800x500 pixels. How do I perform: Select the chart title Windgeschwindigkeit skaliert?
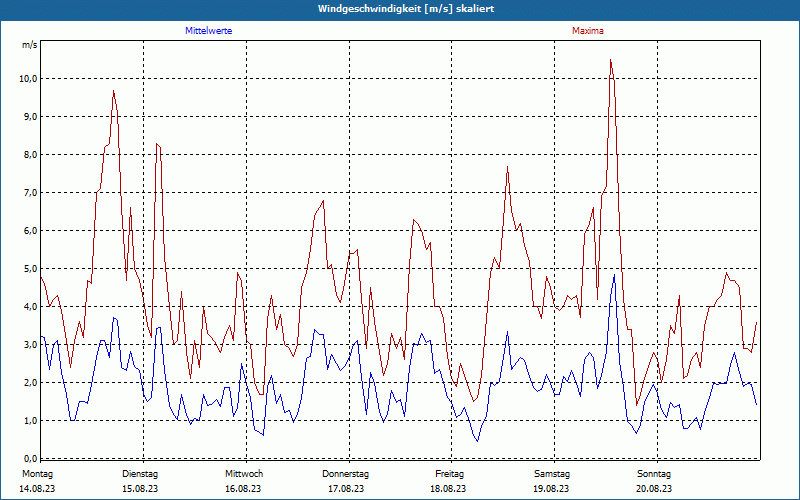[x=406, y=9]
